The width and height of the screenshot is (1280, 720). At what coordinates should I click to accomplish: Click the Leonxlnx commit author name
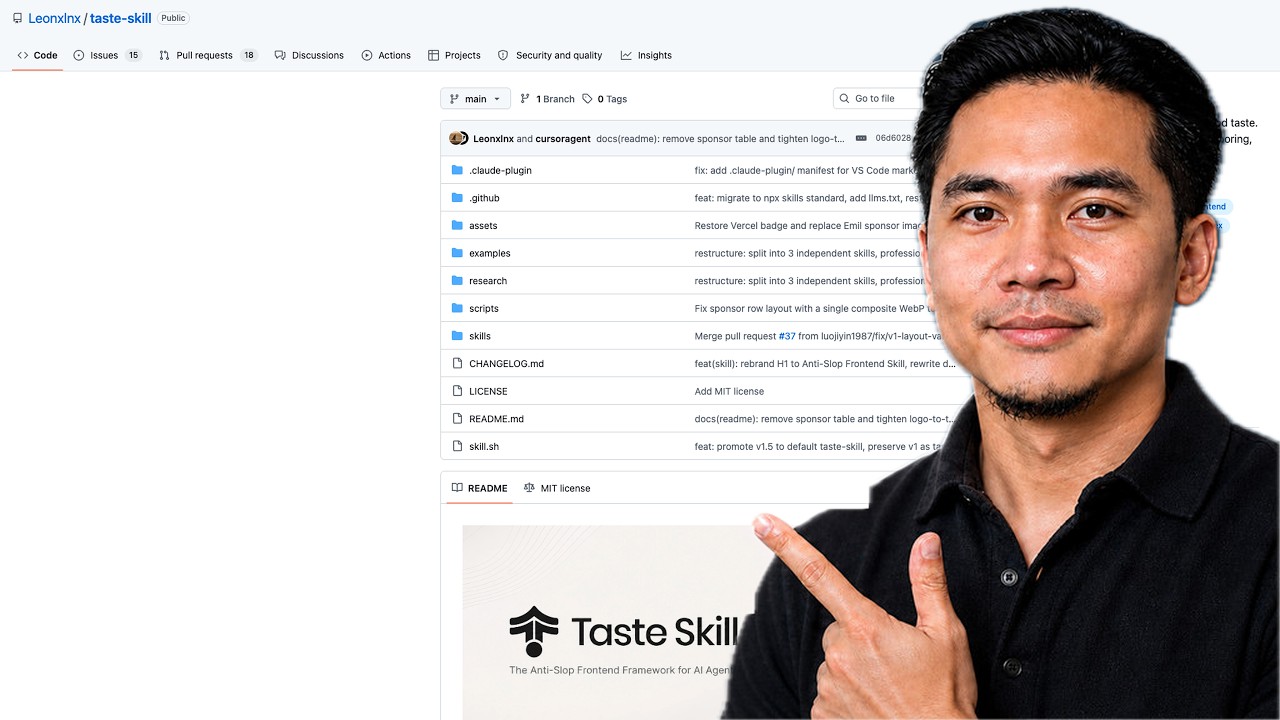click(493, 139)
